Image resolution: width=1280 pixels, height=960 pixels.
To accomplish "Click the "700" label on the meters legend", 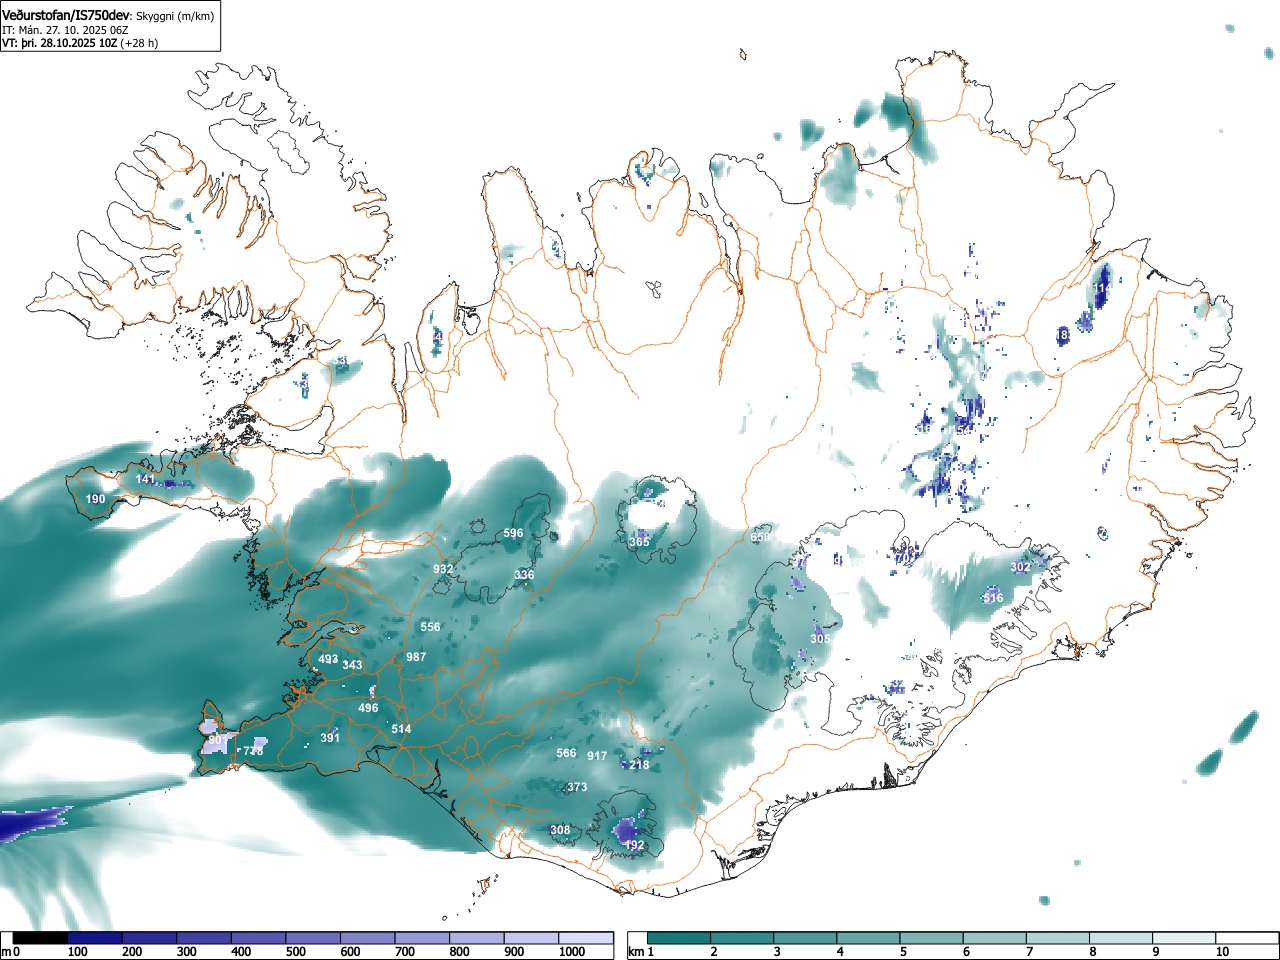I will [x=405, y=952].
